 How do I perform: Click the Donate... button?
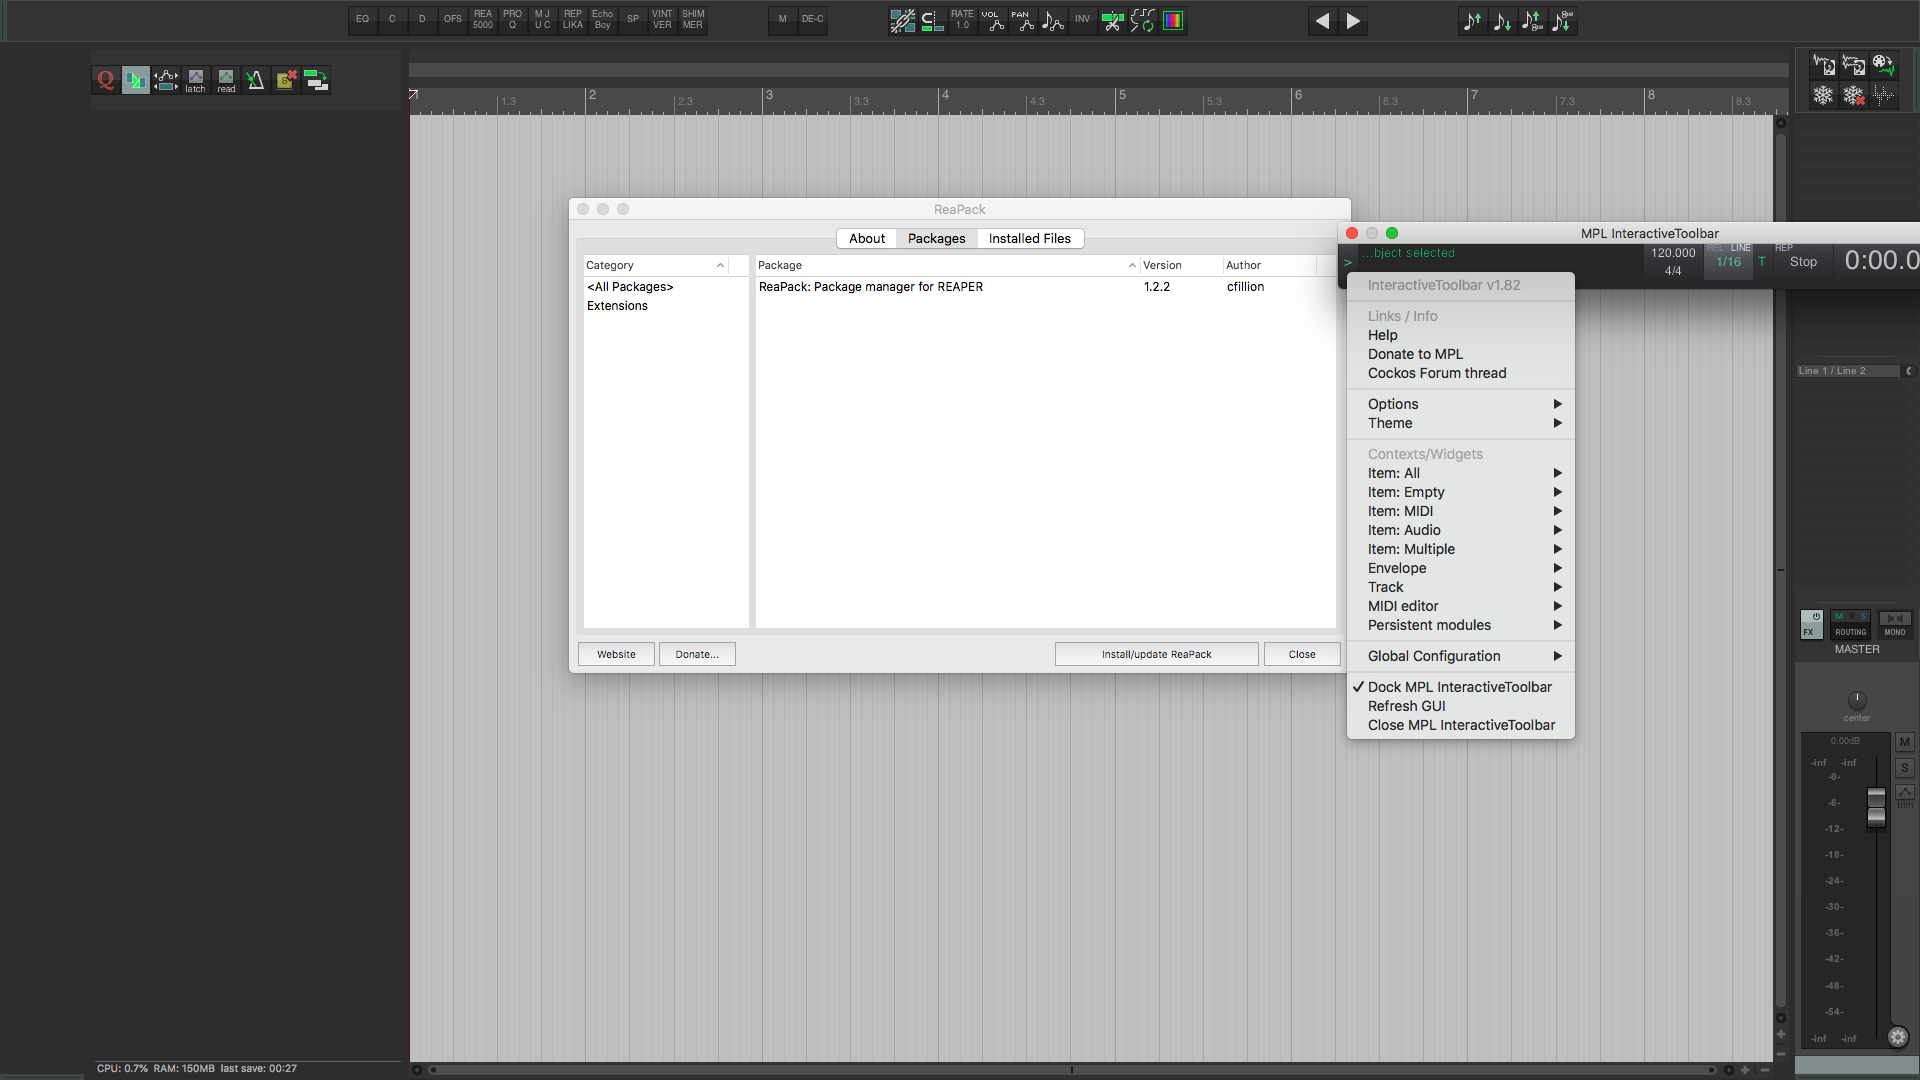pos(697,654)
